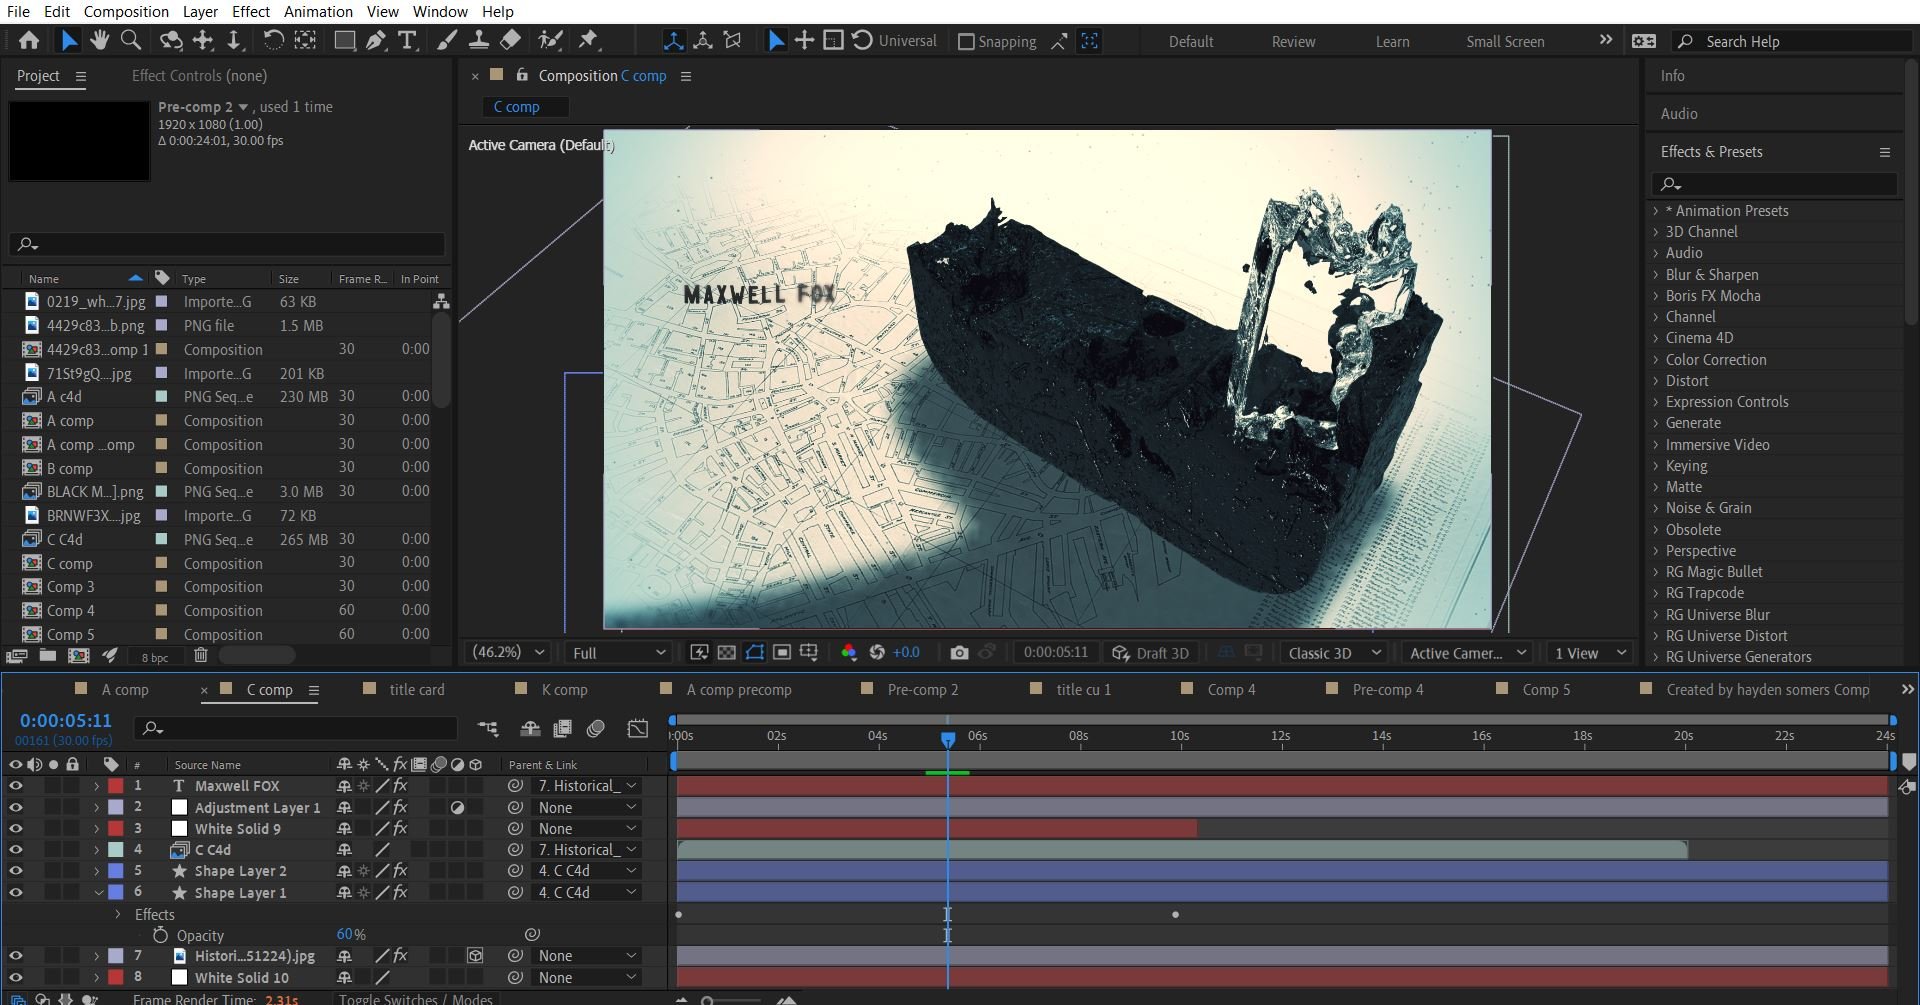Select the Clone Stamp tool
Viewport: 1920px width, 1005px height.
click(479, 41)
